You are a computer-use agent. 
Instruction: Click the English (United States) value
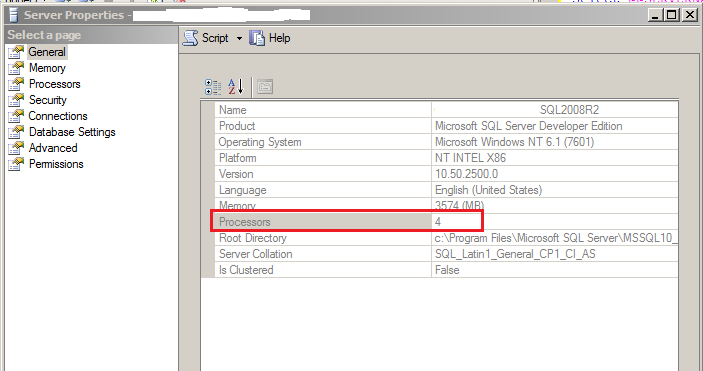(x=488, y=190)
